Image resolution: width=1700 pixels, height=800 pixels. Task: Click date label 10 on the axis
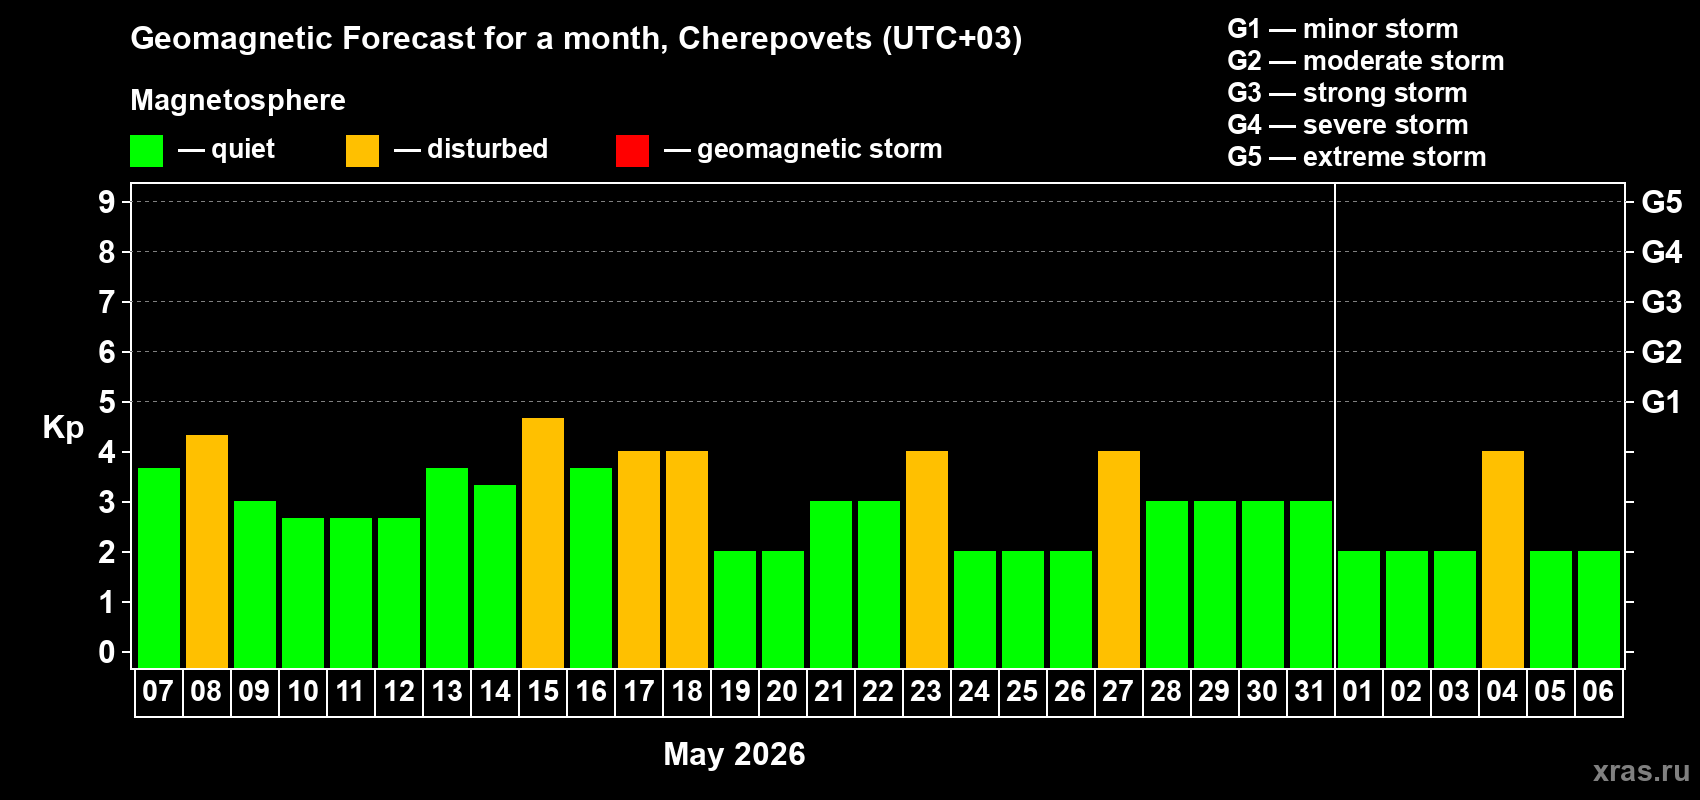coord(302,692)
